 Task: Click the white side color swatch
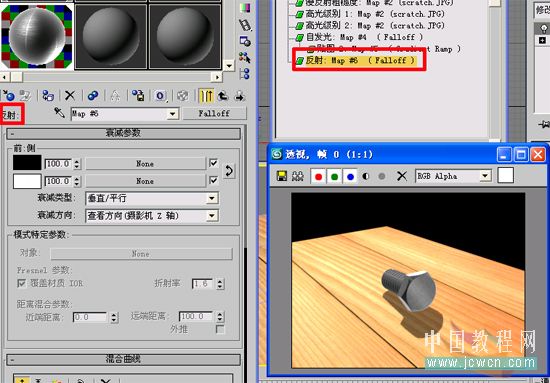[27, 181]
